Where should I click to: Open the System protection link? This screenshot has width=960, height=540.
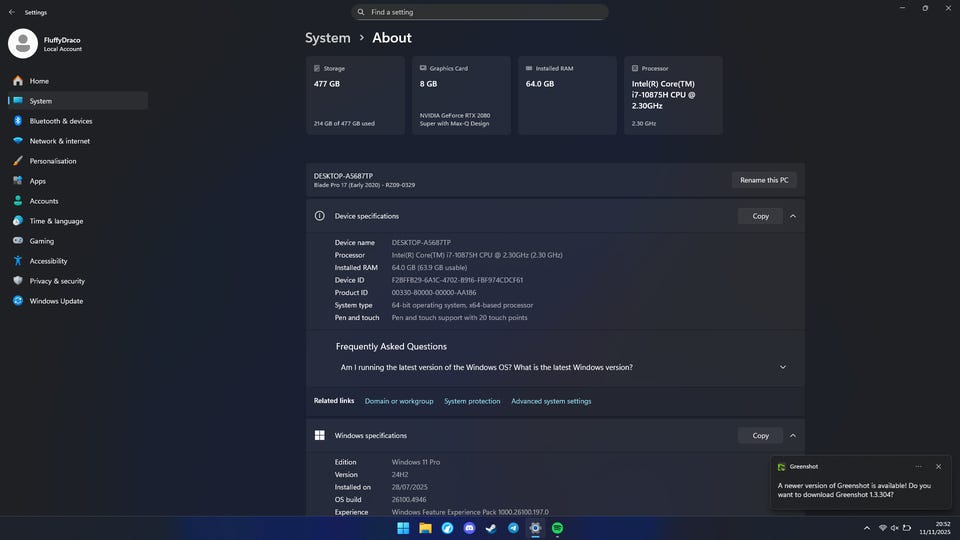(472, 401)
